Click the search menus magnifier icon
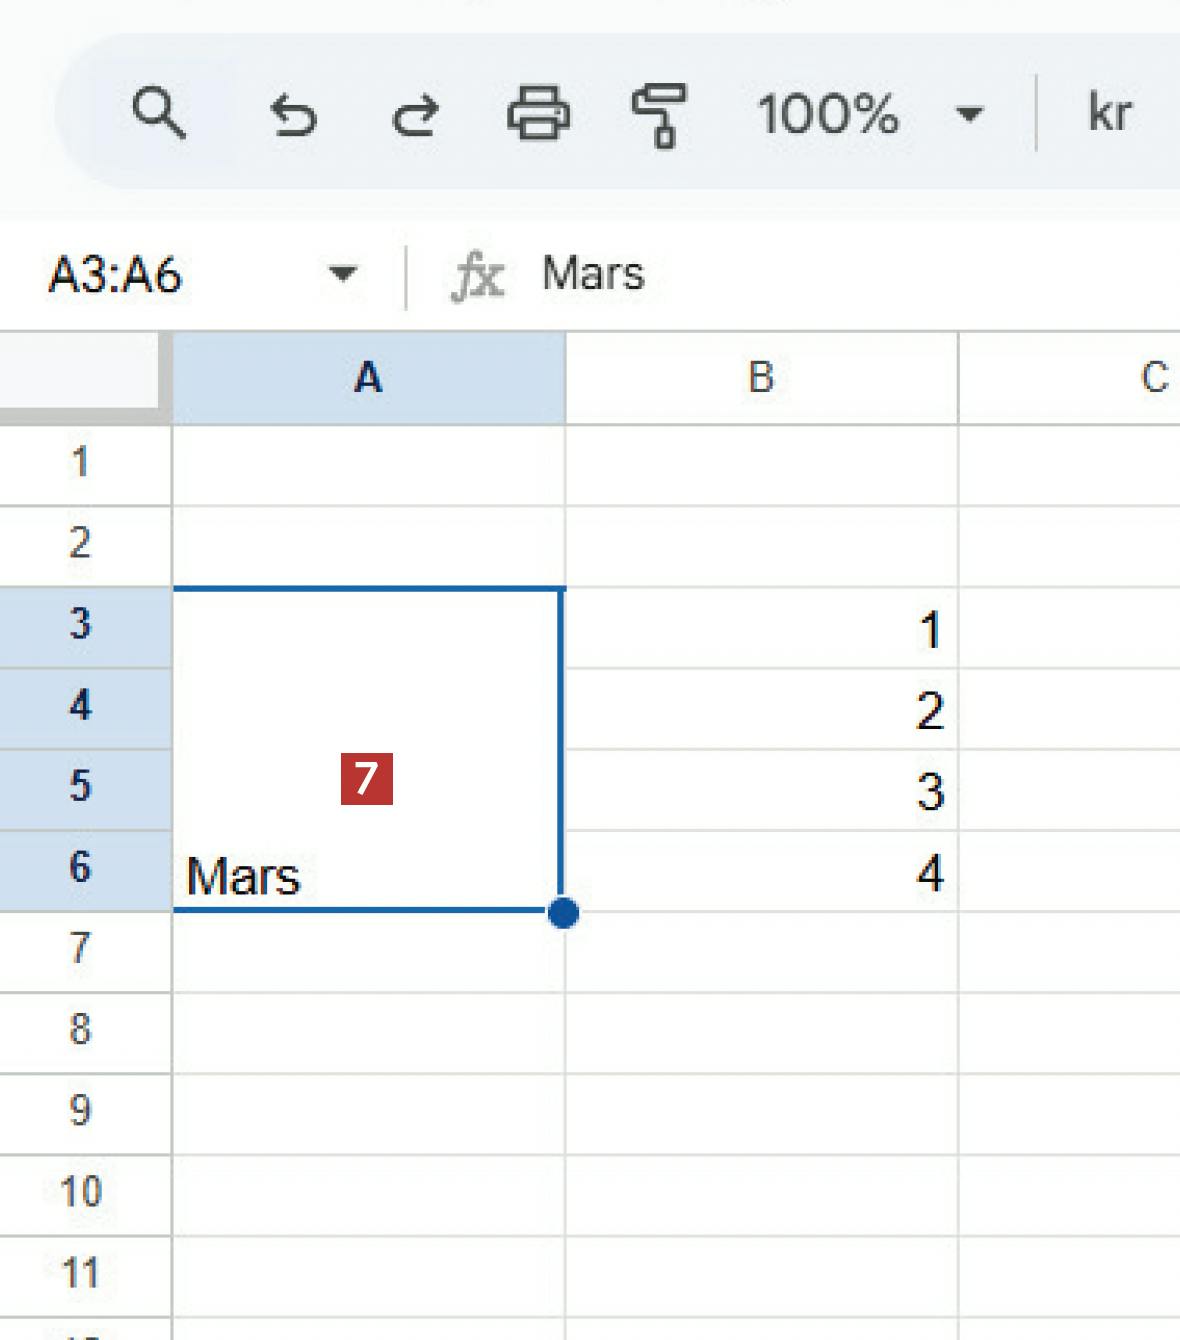 159,112
